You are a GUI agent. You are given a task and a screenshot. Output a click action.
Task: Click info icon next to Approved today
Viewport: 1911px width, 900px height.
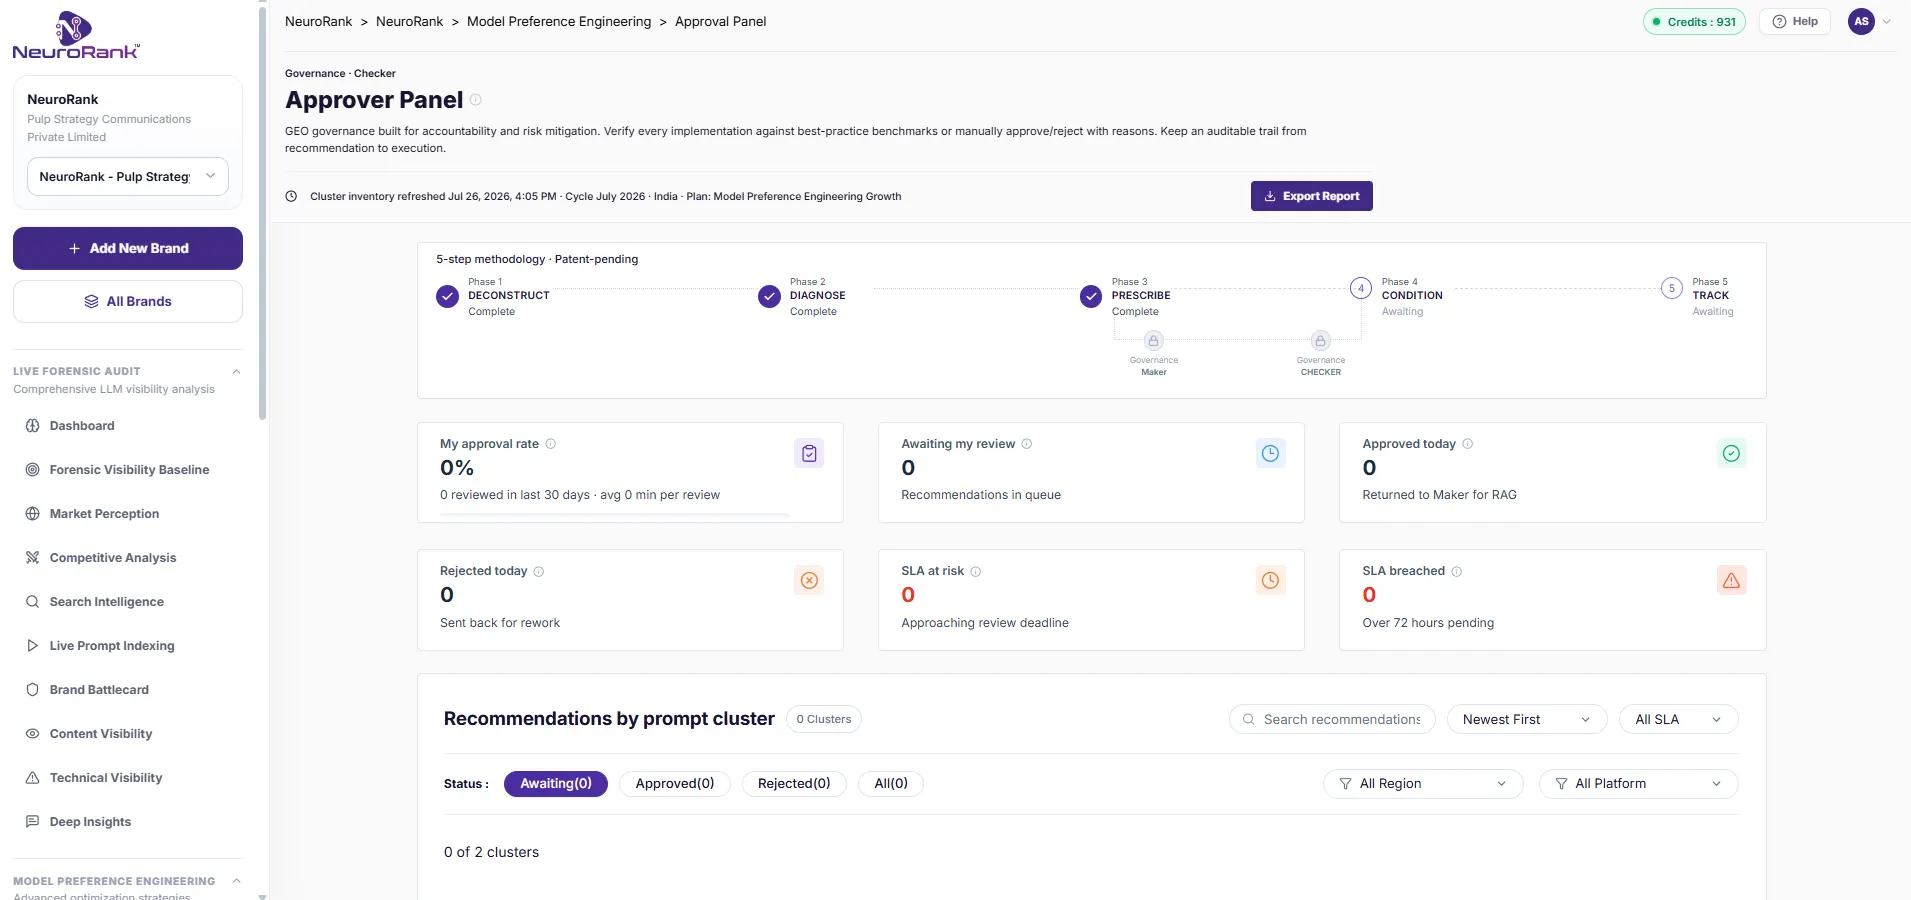pos(1468,444)
